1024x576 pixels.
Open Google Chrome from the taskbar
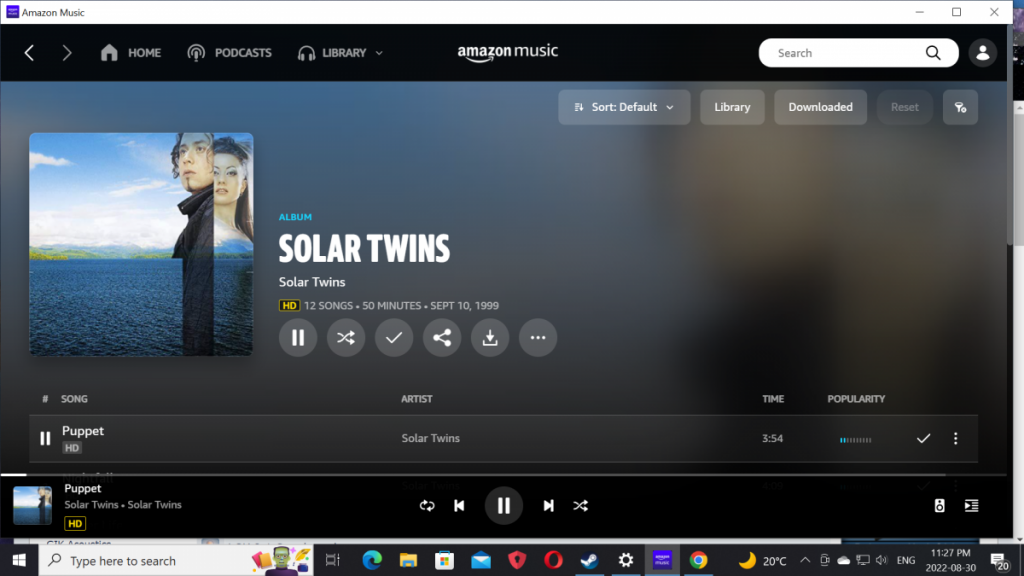(x=698, y=560)
